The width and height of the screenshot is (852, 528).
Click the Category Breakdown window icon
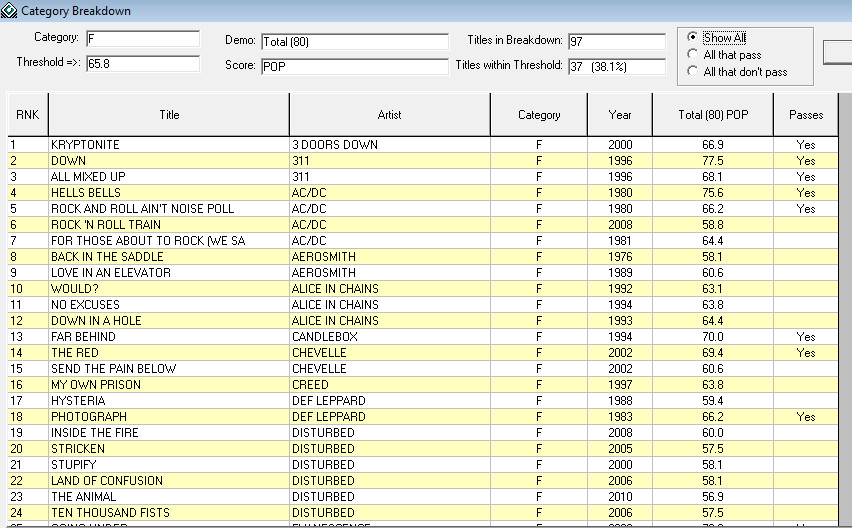[x=9, y=10]
